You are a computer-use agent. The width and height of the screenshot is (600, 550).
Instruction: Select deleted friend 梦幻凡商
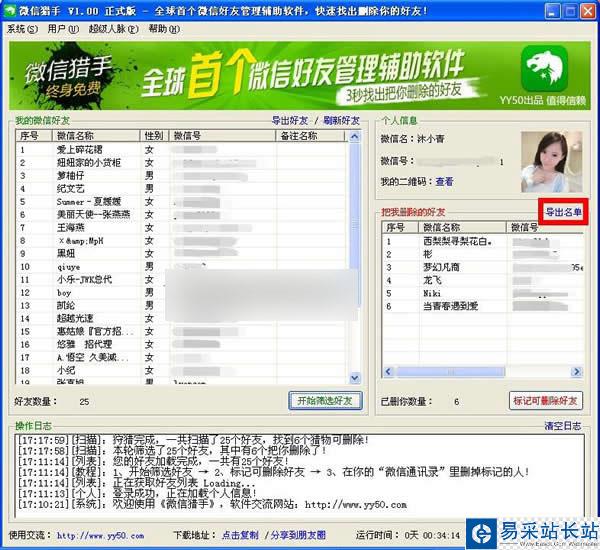click(483, 268)
